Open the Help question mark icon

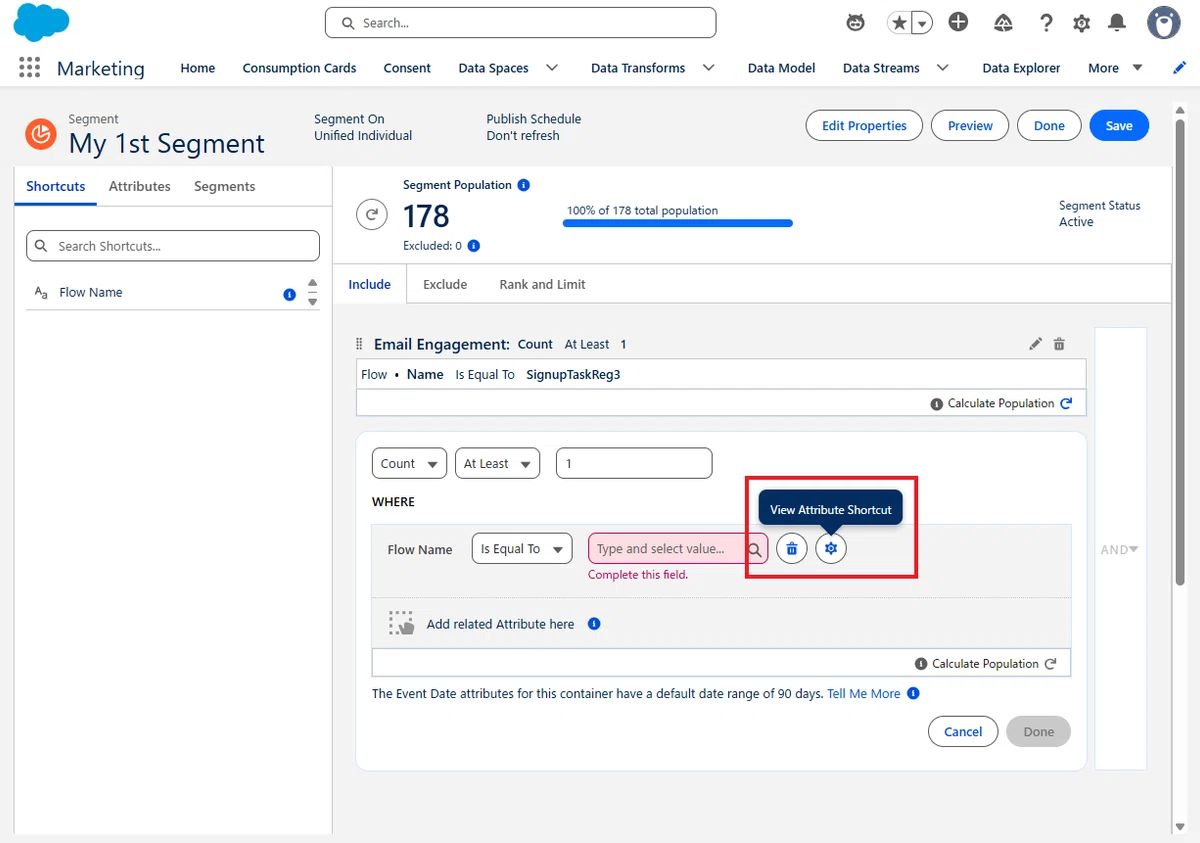(1046, 22)
